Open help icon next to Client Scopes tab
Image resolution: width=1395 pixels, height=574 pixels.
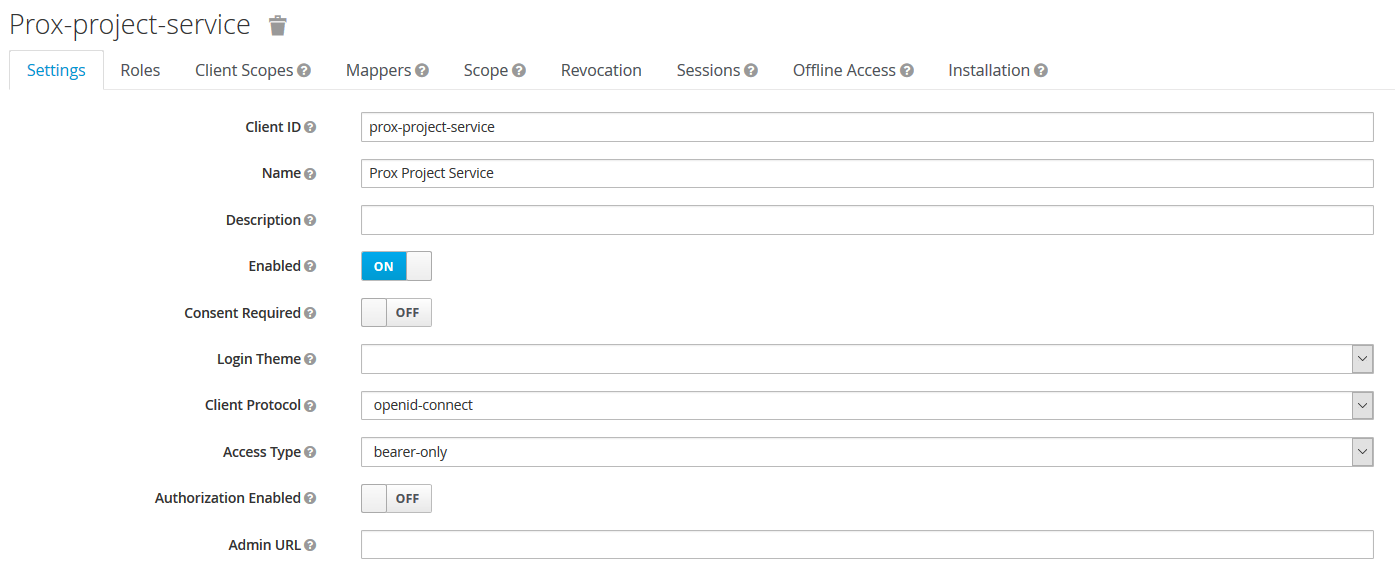304,71
